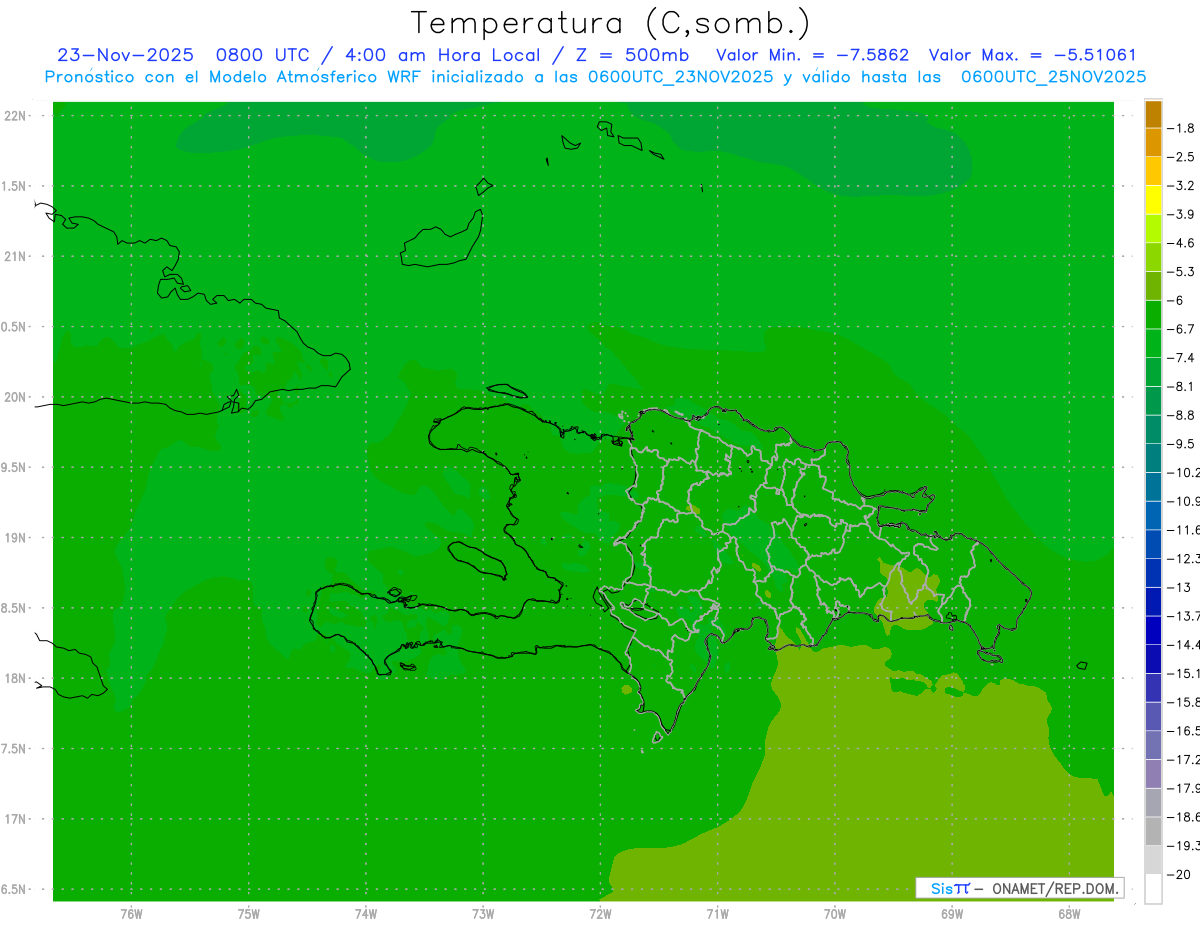Click the "Valor Max. = -5.51061" readout
The height and width of the screenshot is (927, 1200).
point(1032,55)
